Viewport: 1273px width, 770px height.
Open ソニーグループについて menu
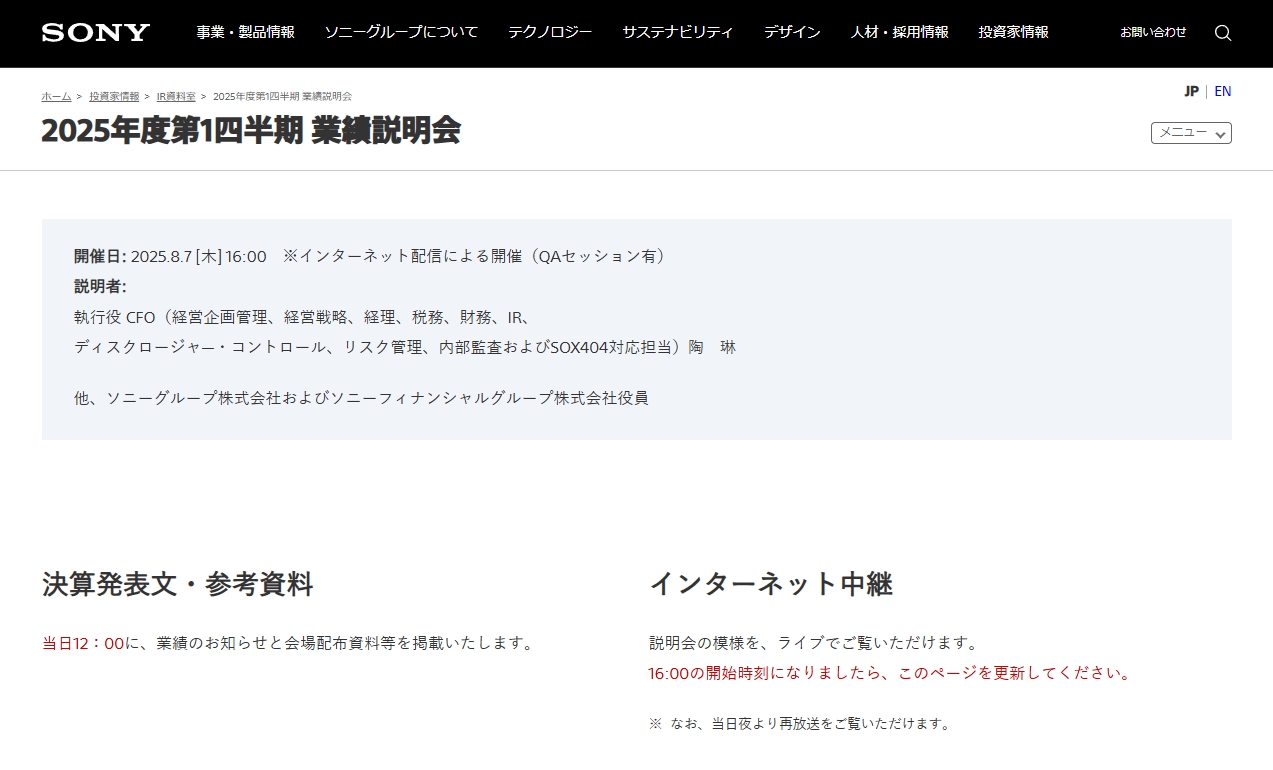pyautogui.click(x=401, y=32)
